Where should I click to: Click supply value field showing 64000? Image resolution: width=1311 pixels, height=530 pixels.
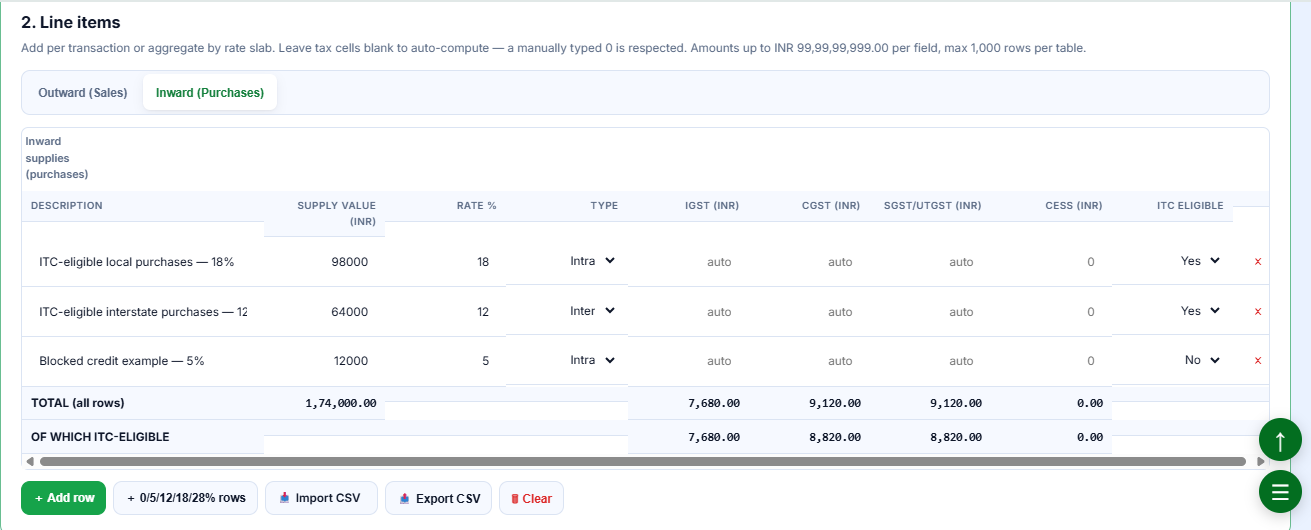(x=324, y=312)
